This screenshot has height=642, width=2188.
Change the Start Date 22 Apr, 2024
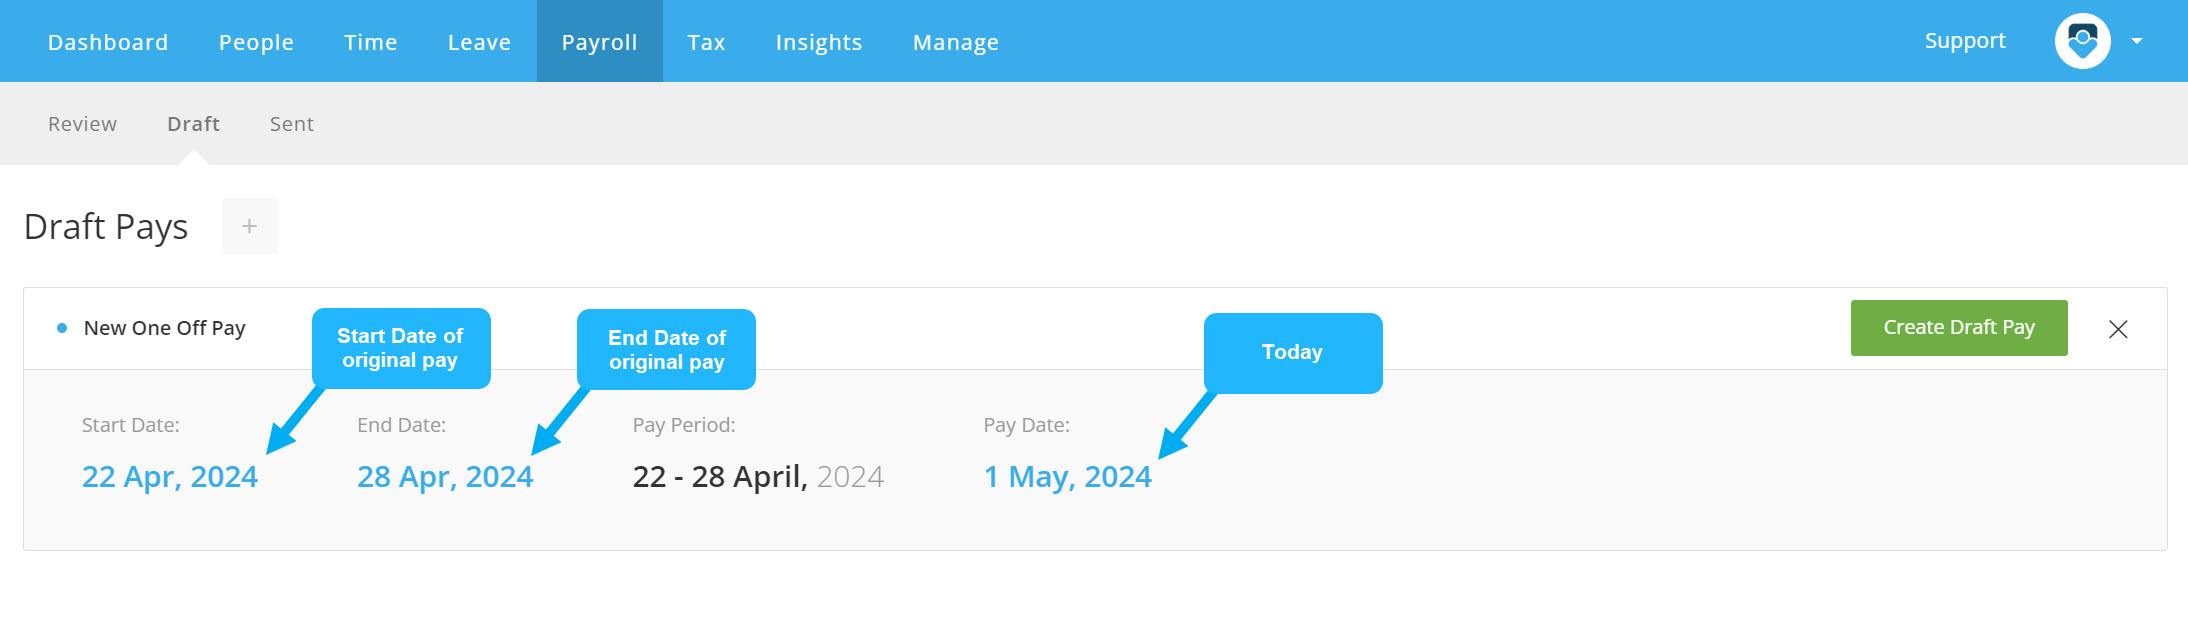170,477
